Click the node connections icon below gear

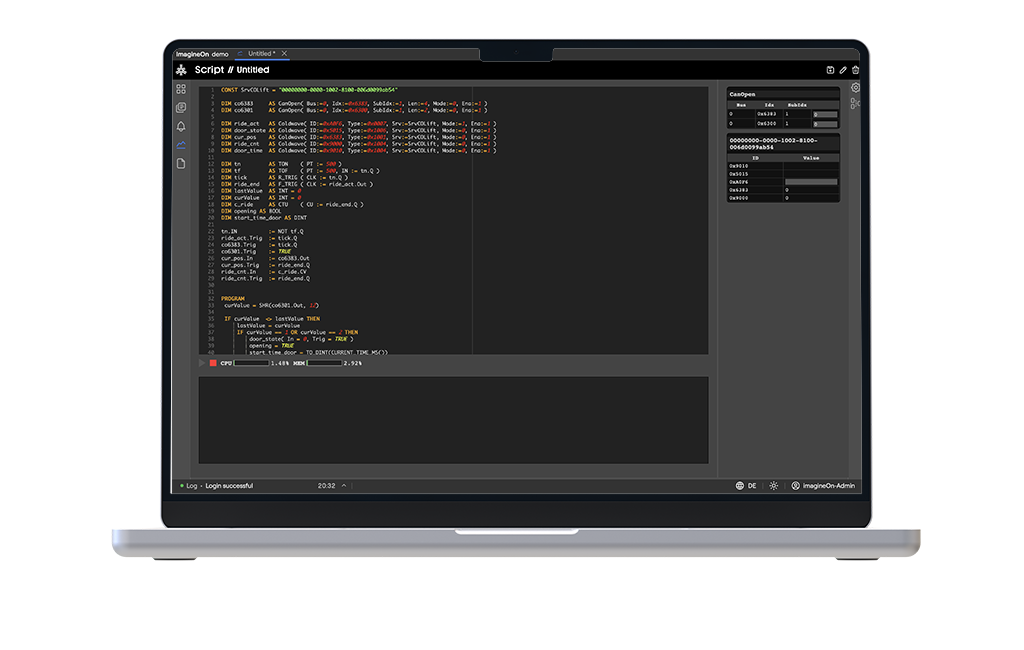pos(855,103)
